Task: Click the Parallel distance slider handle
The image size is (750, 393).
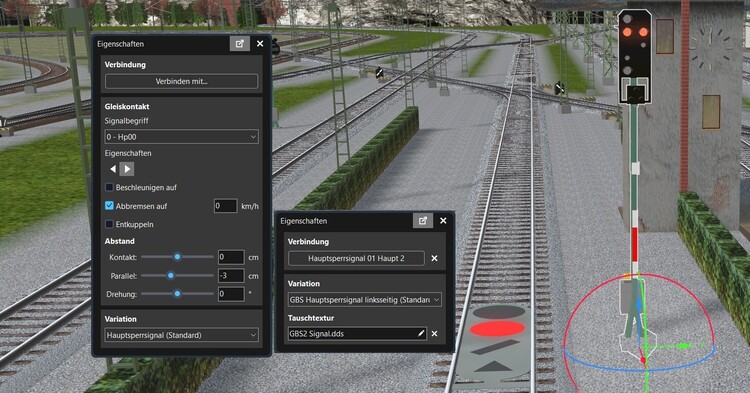Action: pos(170,275)
